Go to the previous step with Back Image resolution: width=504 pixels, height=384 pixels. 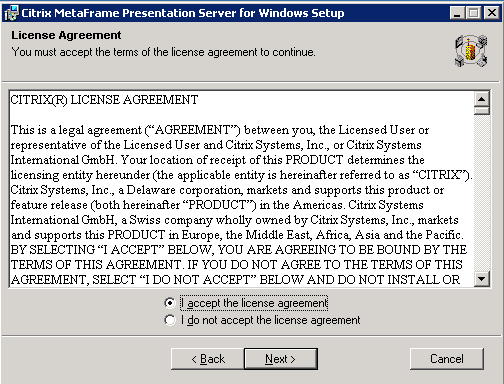(208, 359)
